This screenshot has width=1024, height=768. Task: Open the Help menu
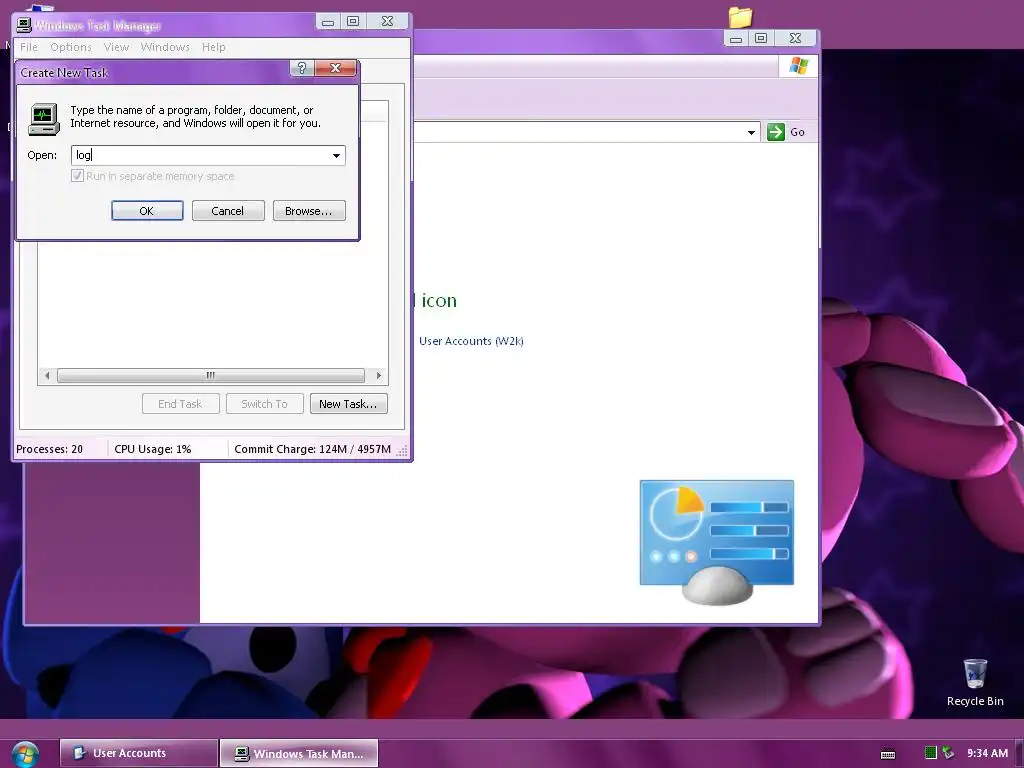click(214, 47)
